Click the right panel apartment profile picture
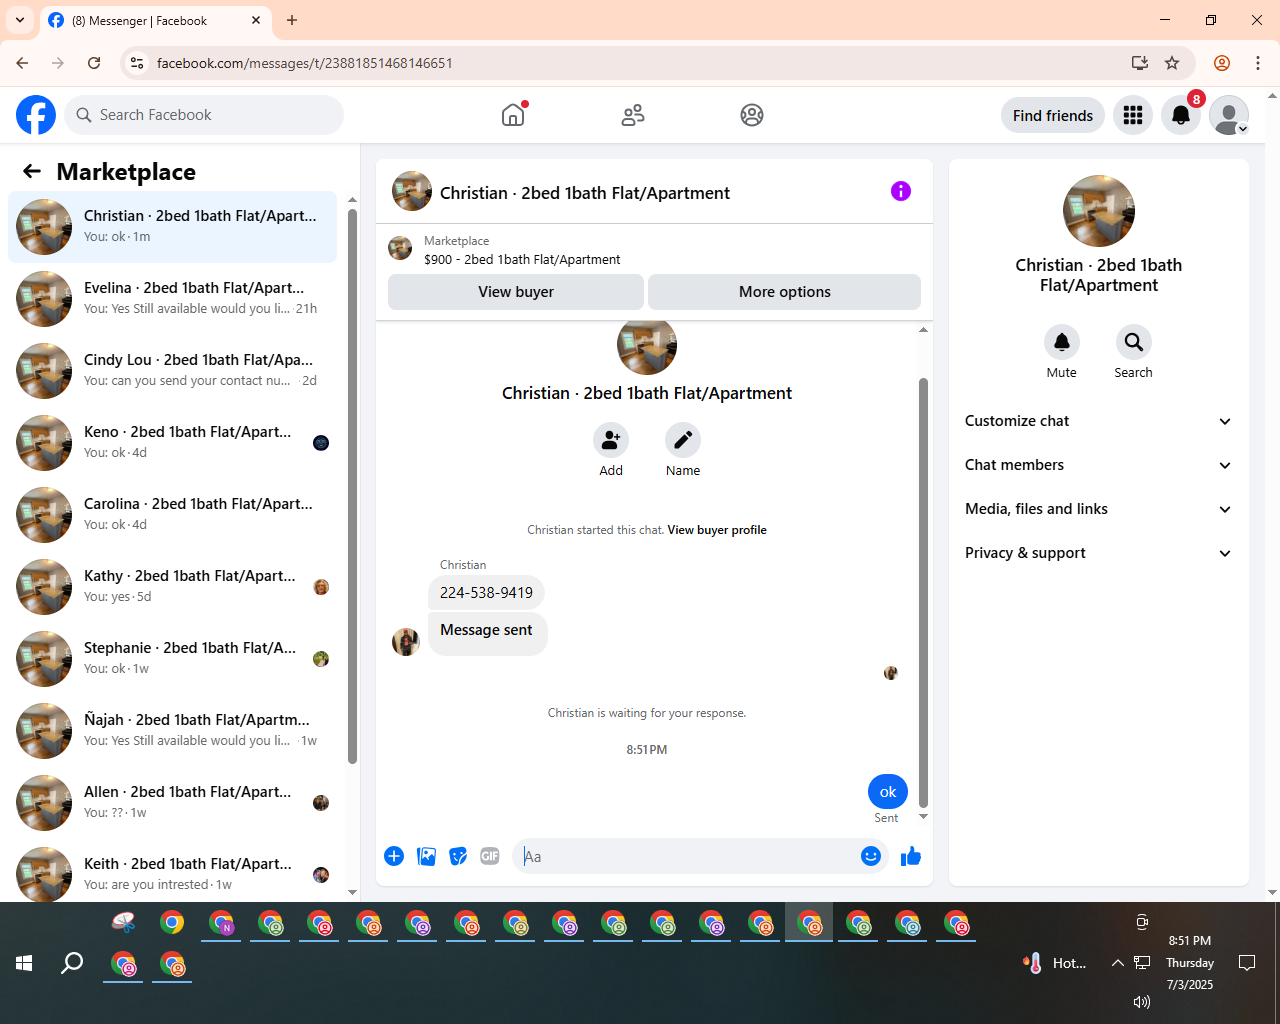 pos(1099,211)
